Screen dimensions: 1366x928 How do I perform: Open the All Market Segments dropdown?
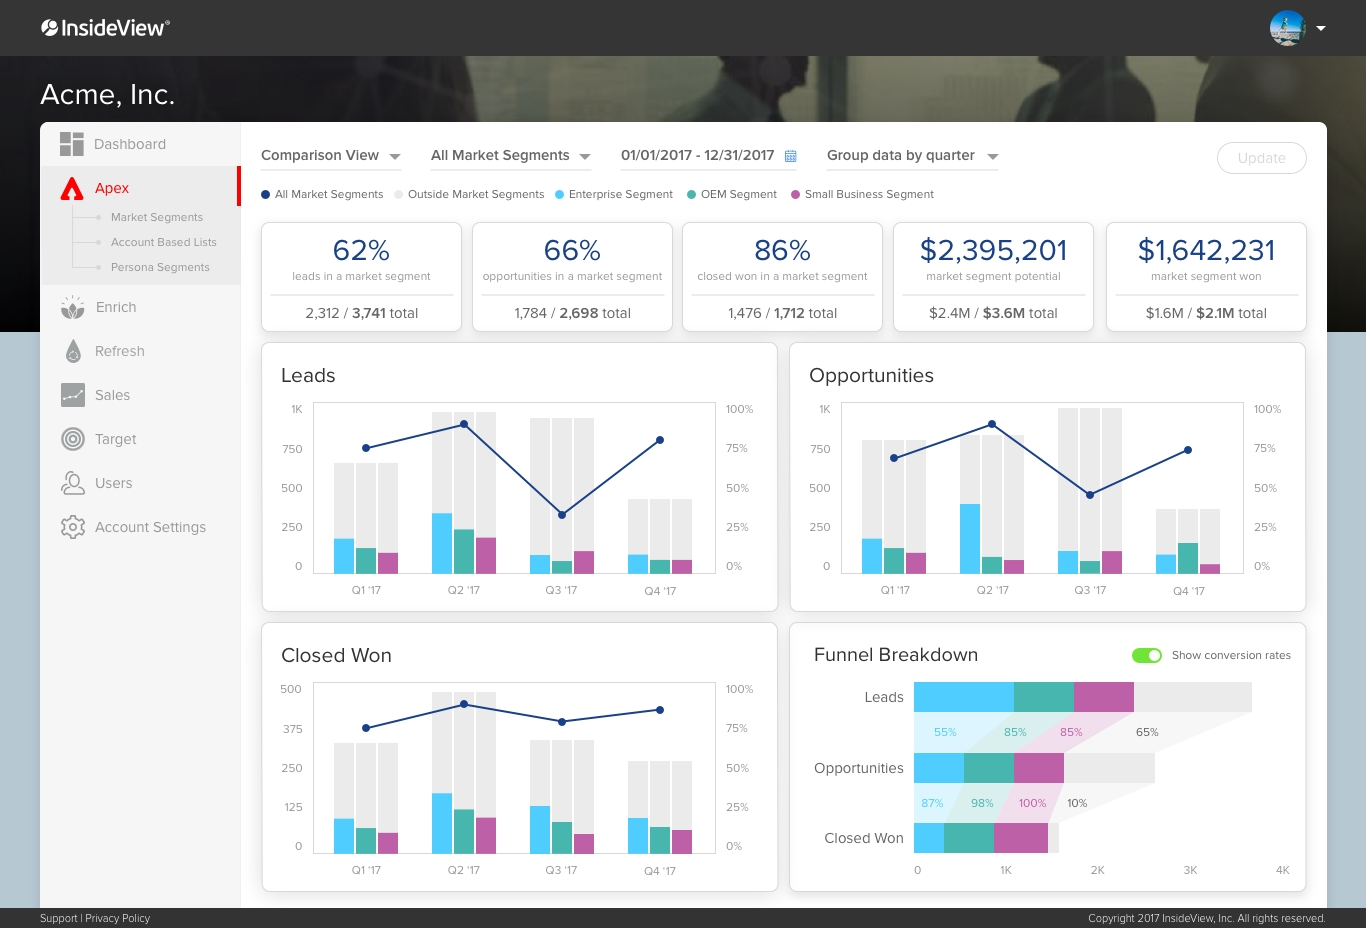click(x=511, y=156)
